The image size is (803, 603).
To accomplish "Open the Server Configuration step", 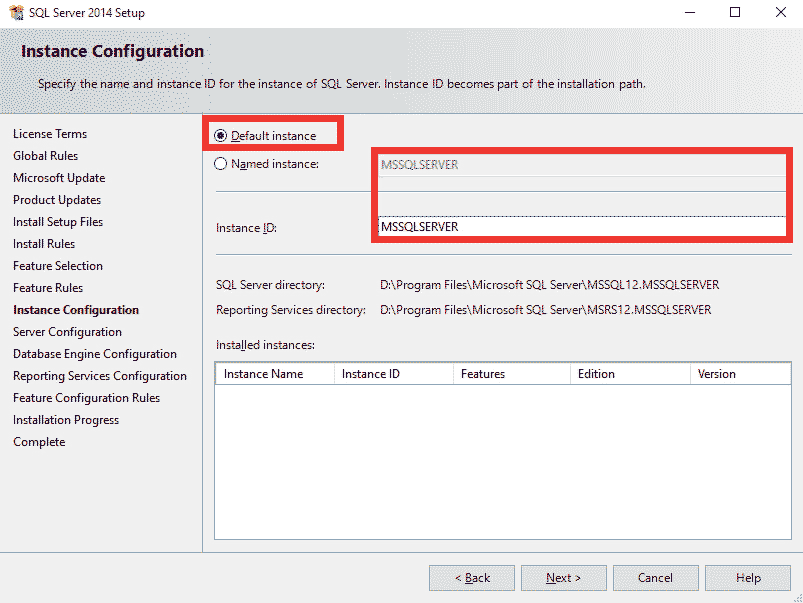I will 67,331.
